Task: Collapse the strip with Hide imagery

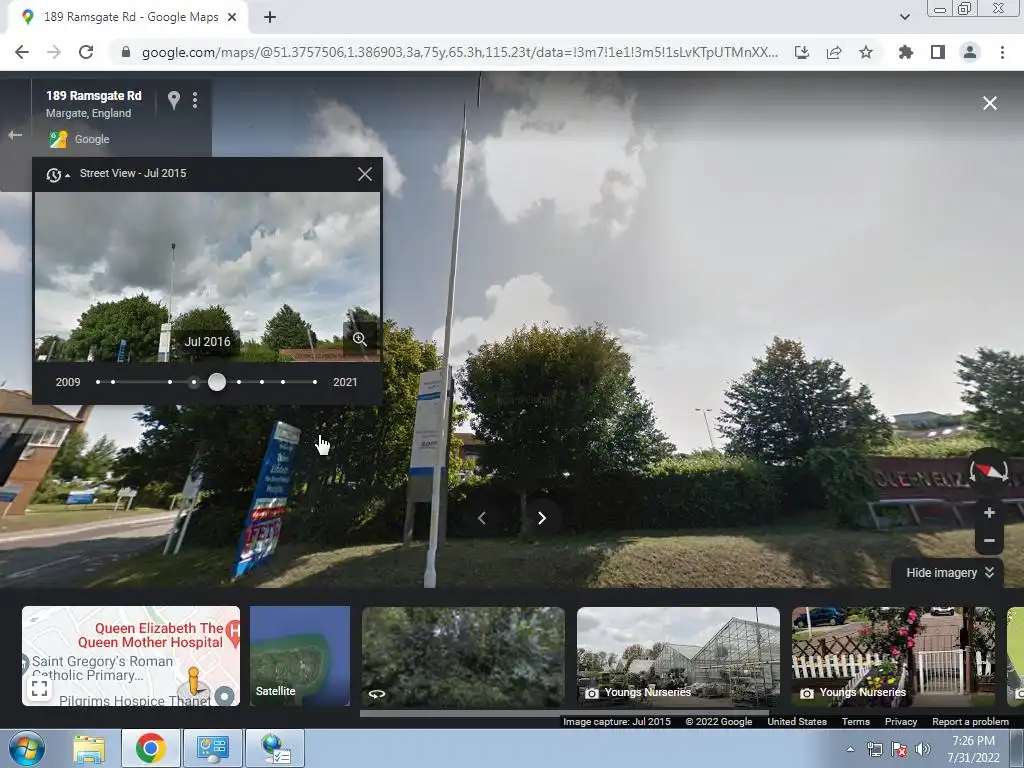Action: tap(949, 573)
